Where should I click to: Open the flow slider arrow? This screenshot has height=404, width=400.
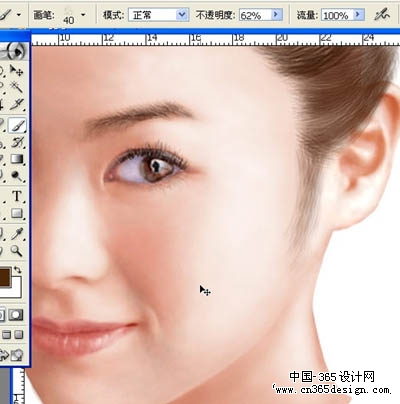(358, 15)
